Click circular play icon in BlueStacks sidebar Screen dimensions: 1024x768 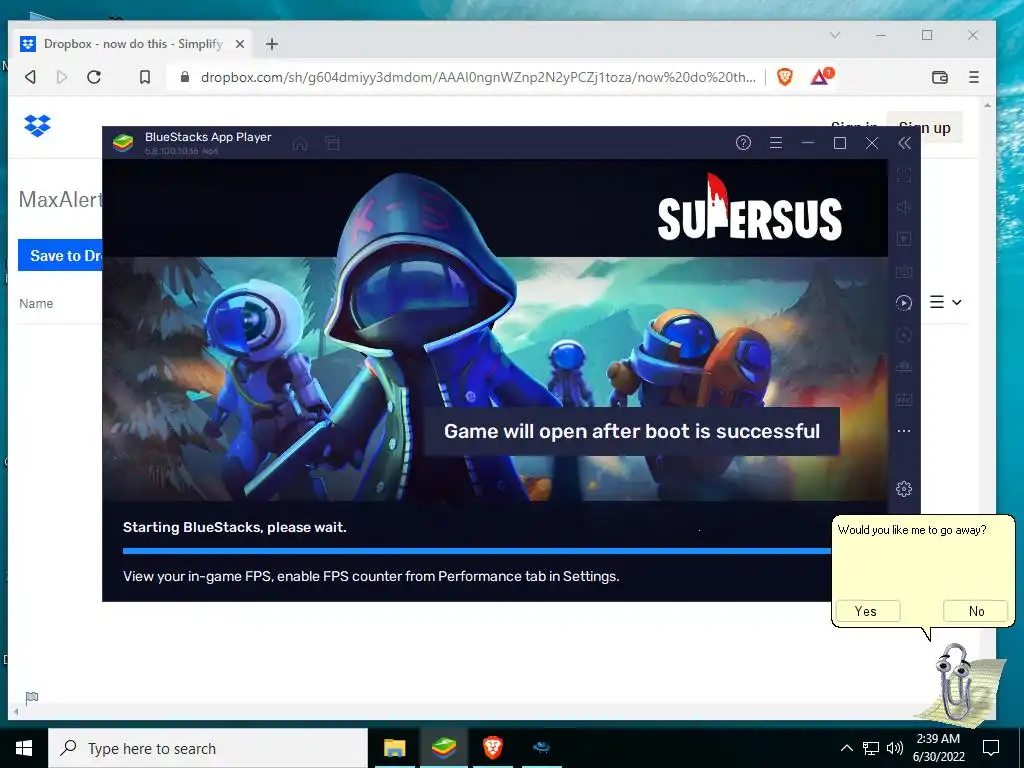tap(904, 302)
